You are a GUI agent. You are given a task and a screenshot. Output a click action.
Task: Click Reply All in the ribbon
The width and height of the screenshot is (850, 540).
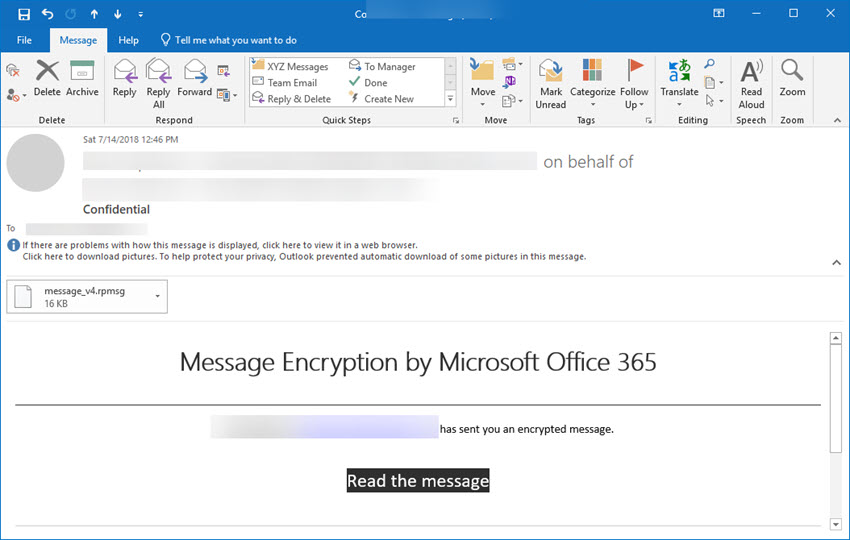158,82
